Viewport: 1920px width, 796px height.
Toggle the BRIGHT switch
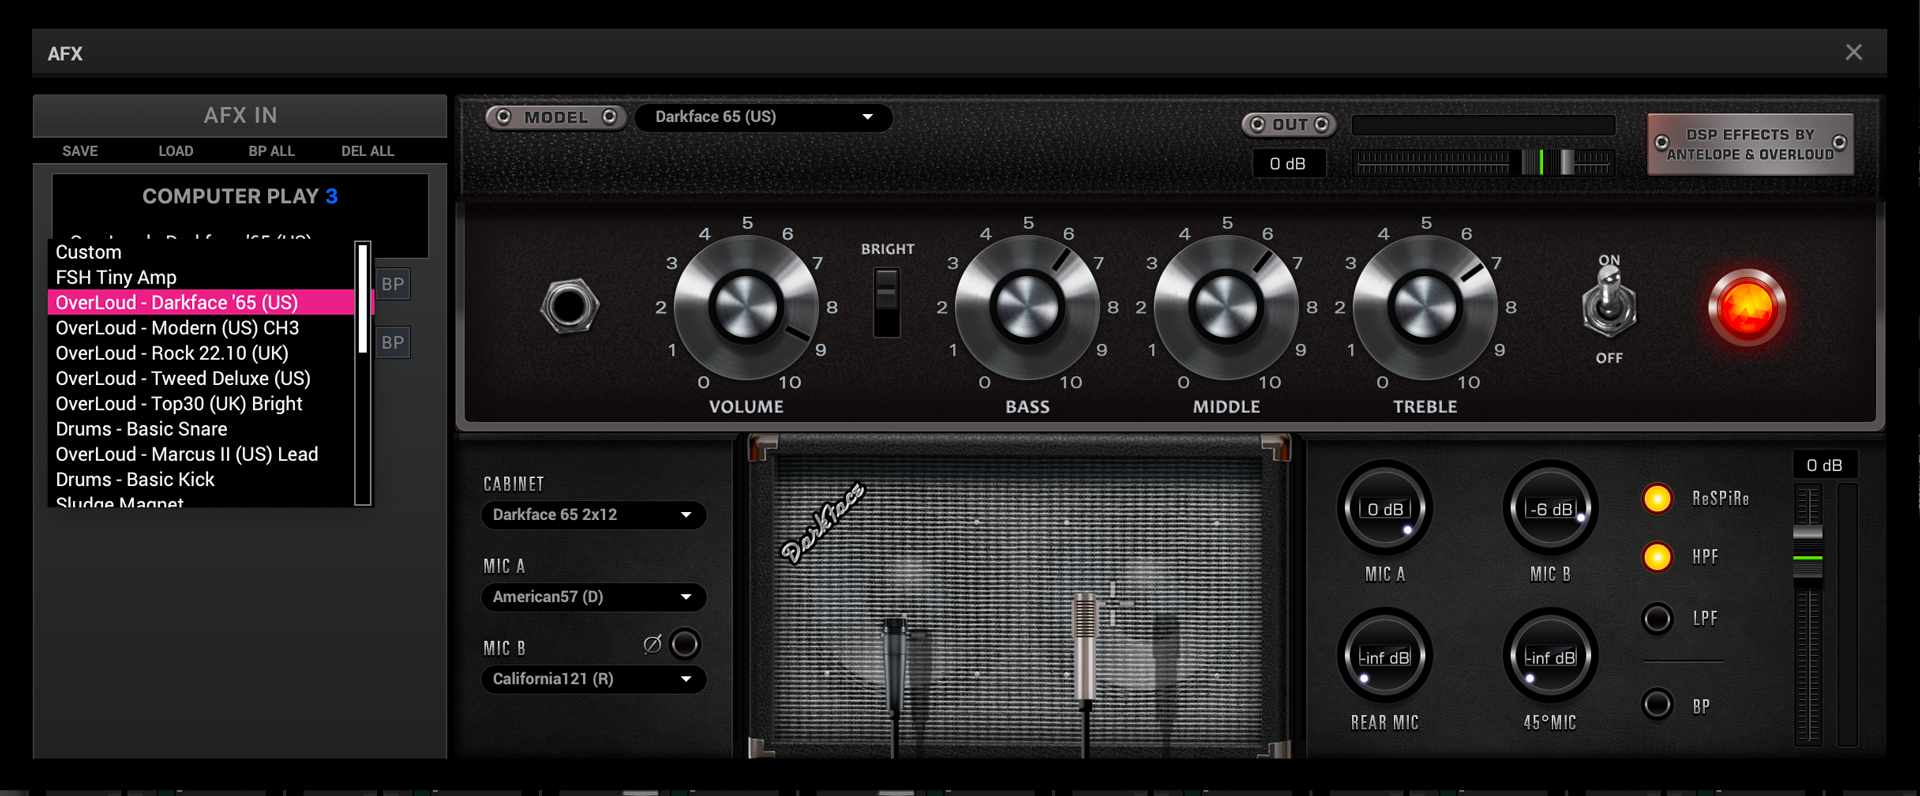pos(886,302)
